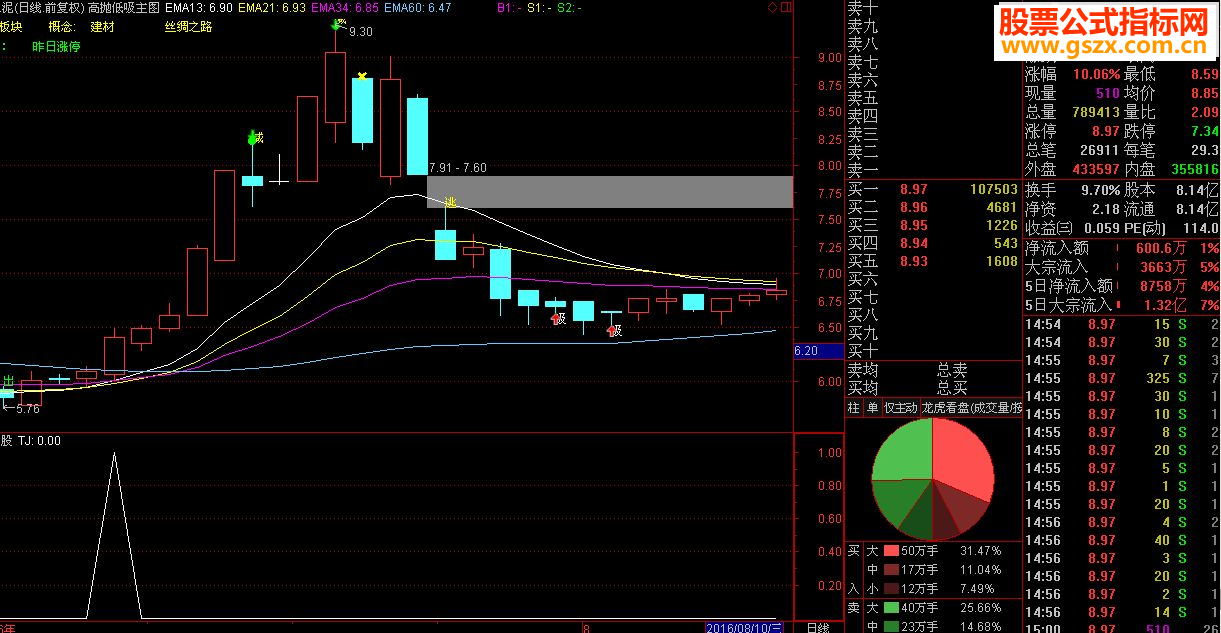Click the right red arrow 吸 signal

click(x=614, y=330)
